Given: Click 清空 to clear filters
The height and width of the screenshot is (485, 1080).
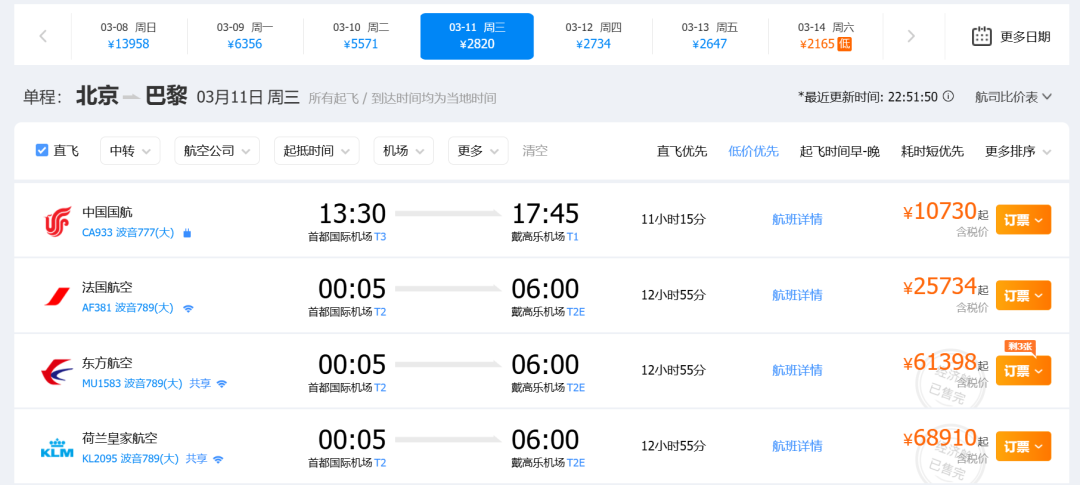Looking at the screenshot, I should point(535,151).
